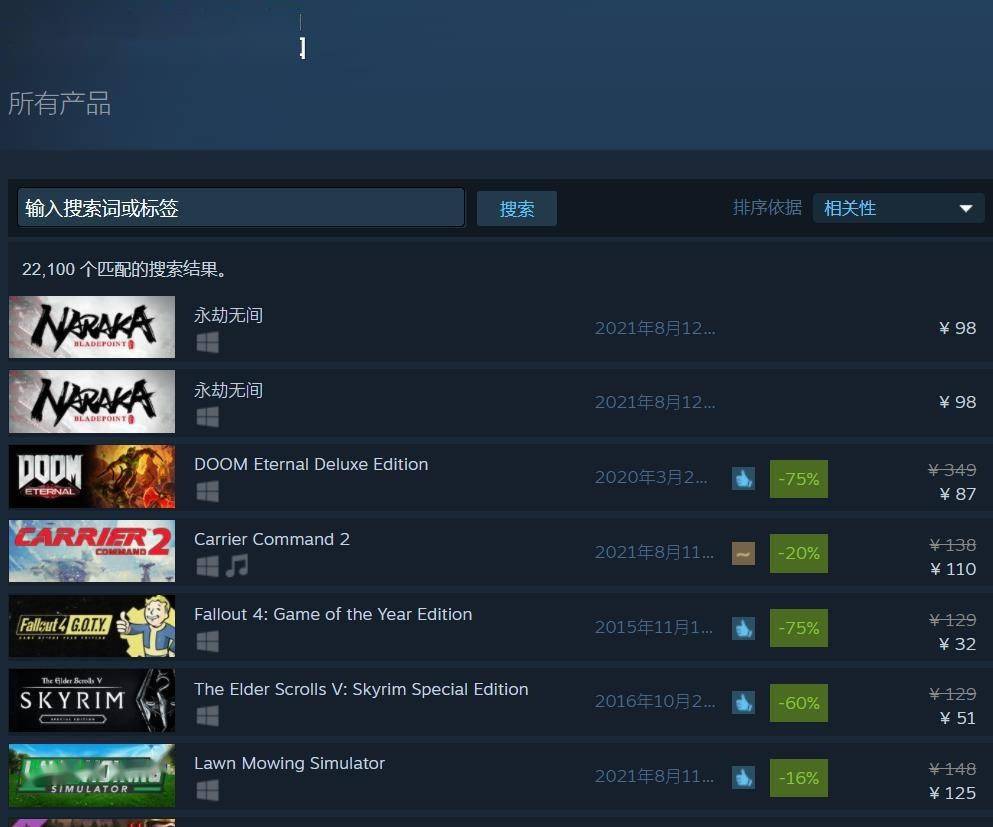The height and width of the screenshot is (827, 993).
Task: Click the thumbs-up review icon for Lawn Mowing Simulator
Action: (x=743, y=778)
